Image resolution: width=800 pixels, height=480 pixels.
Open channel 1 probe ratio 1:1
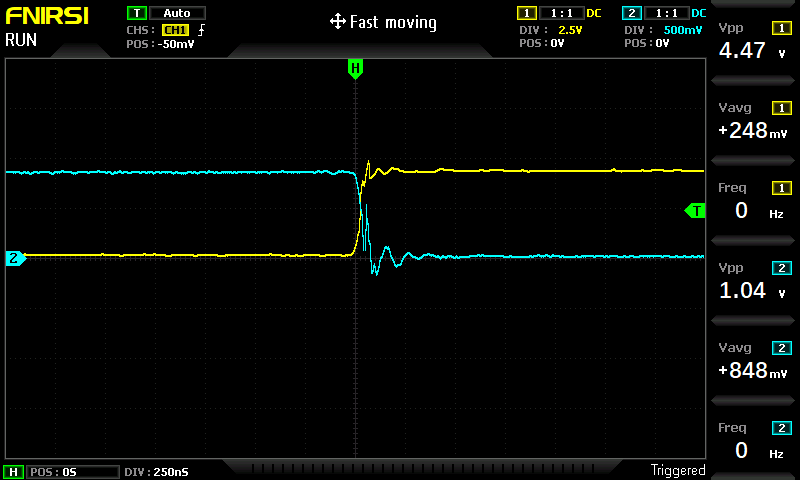(562, 13)
